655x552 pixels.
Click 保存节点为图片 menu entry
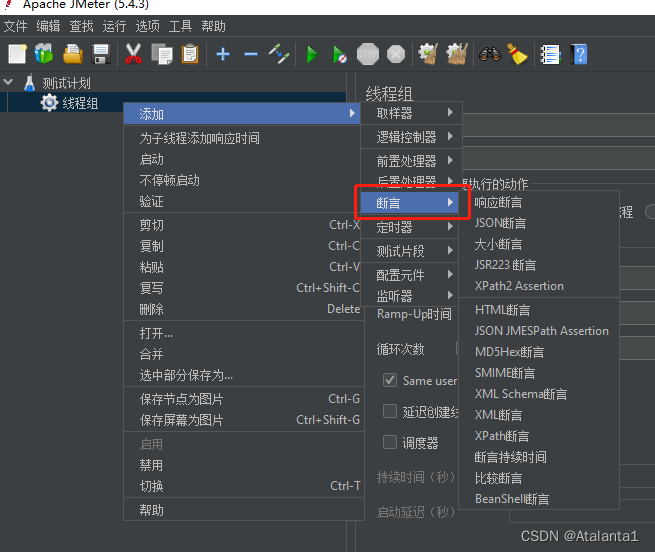coord(242,399)
